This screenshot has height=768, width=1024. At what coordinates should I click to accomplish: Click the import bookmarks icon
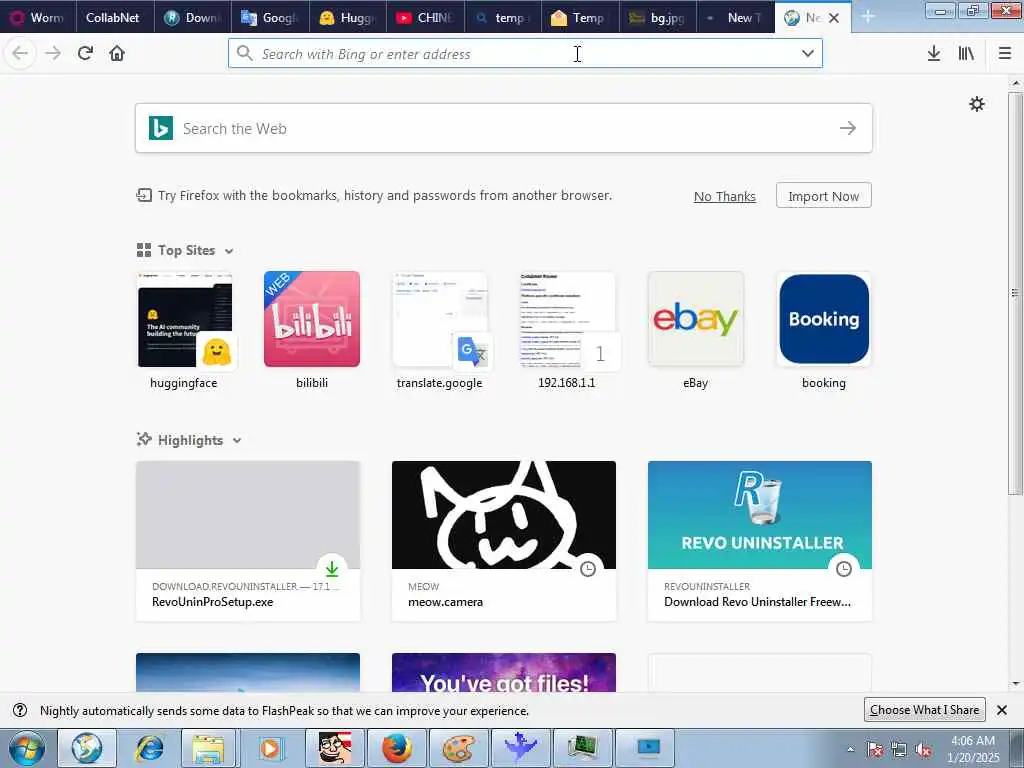point(144,195)
